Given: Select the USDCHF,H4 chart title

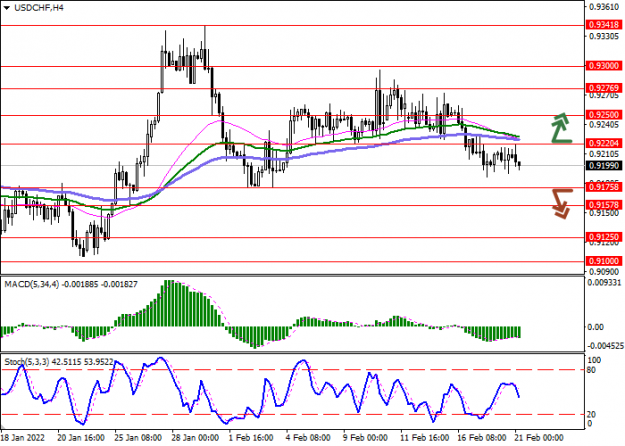Looking at the screenshot, I should (39, 8).
